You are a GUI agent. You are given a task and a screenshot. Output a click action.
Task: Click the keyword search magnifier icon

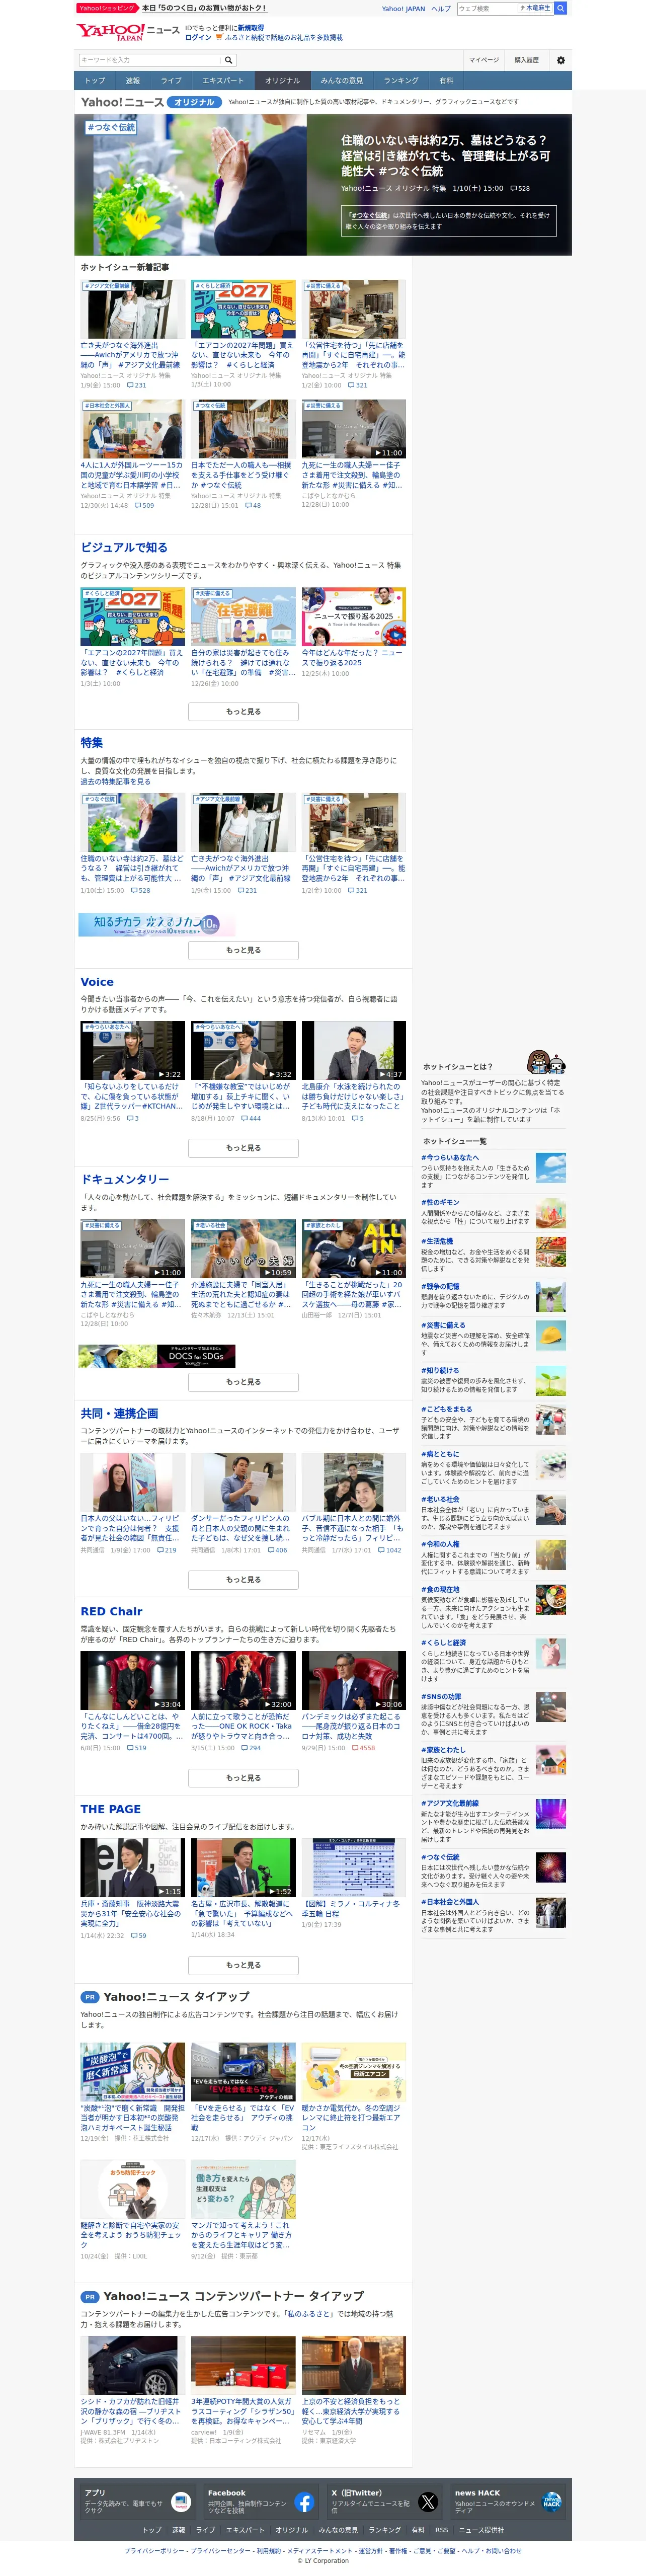(x=228, y=60)
